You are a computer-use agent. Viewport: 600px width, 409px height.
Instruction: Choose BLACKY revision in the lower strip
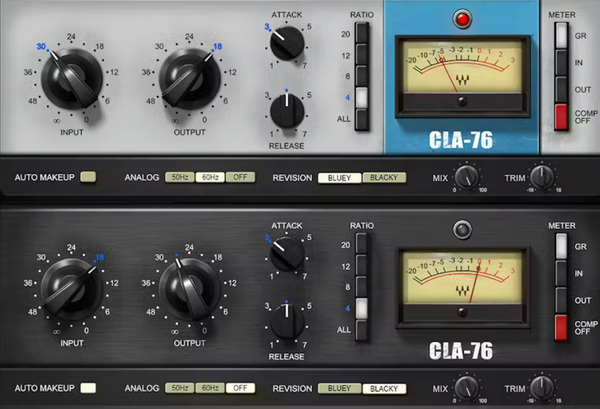point(384,389)
